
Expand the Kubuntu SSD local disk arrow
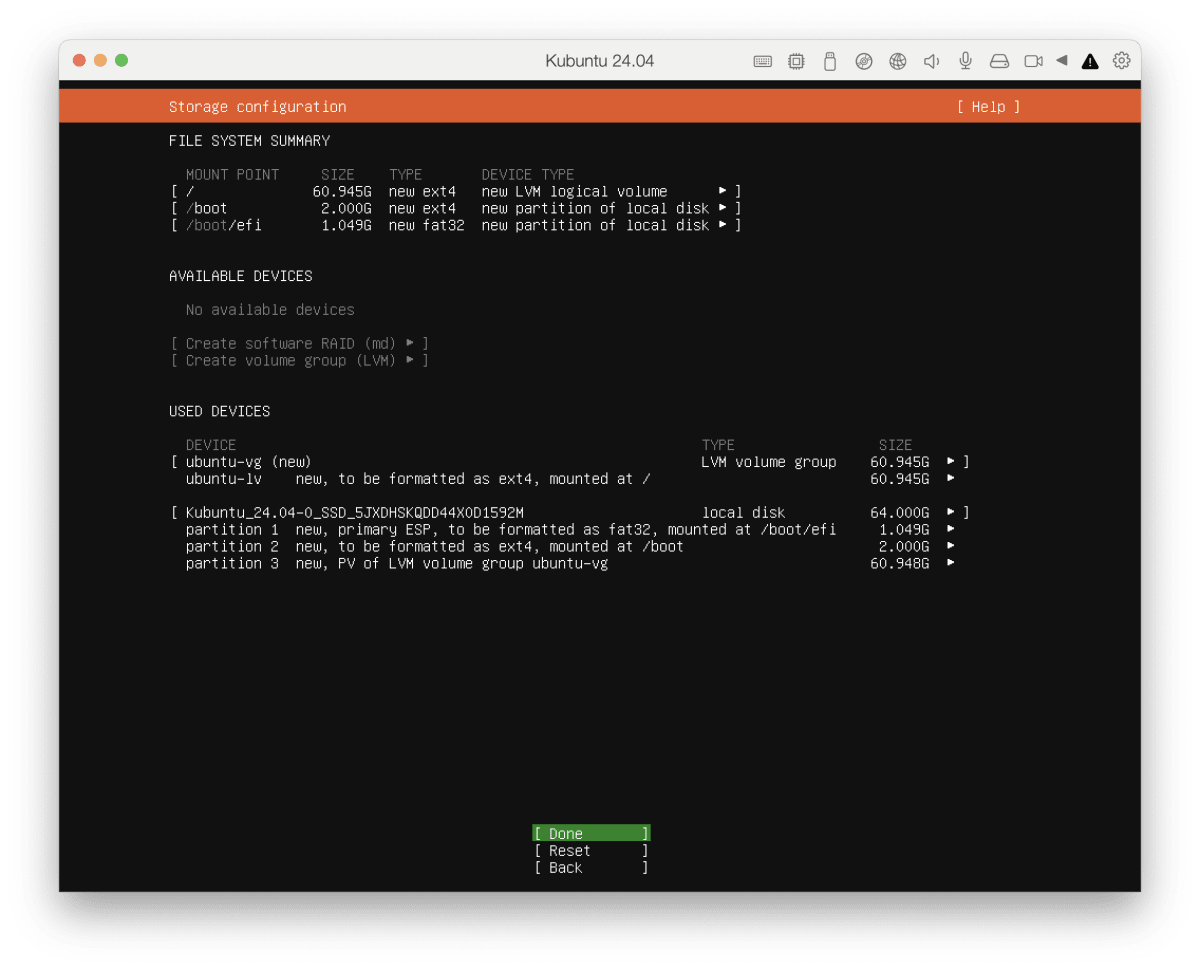click(x=951, y=512)
